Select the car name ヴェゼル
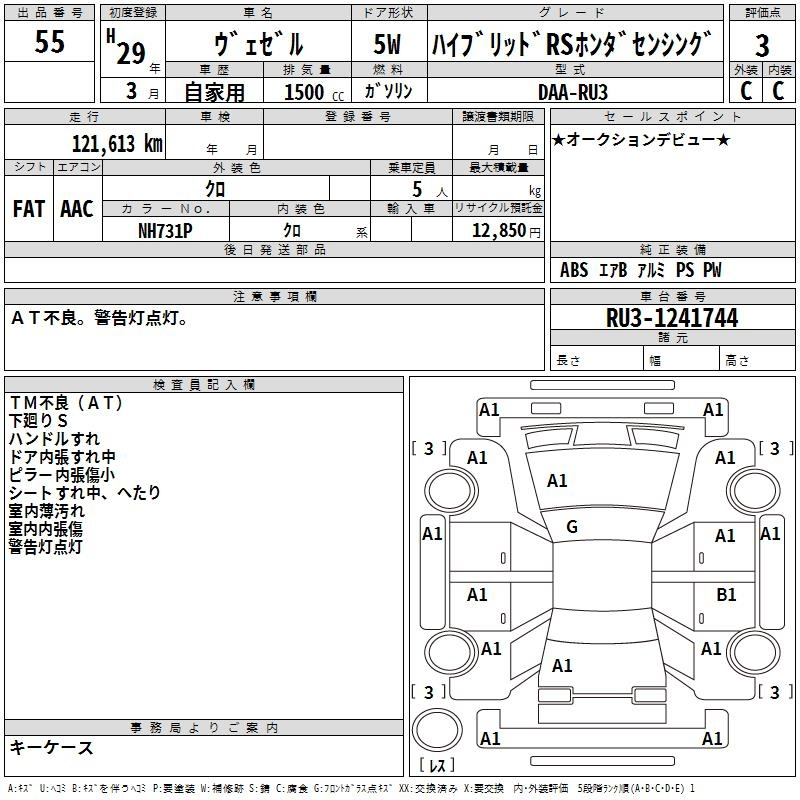The image size is (800, 800). tap(259, 43)
